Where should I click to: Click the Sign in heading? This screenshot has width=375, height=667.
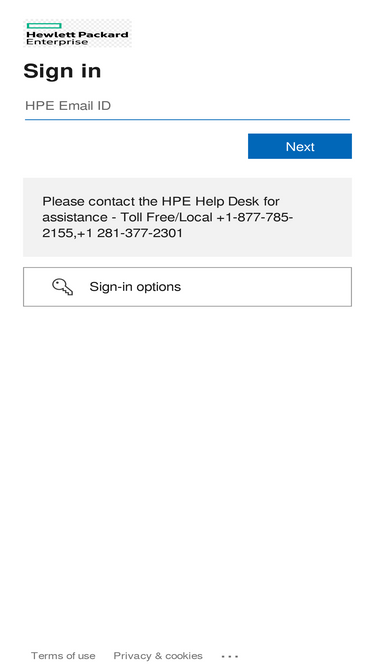click(62, 71)
